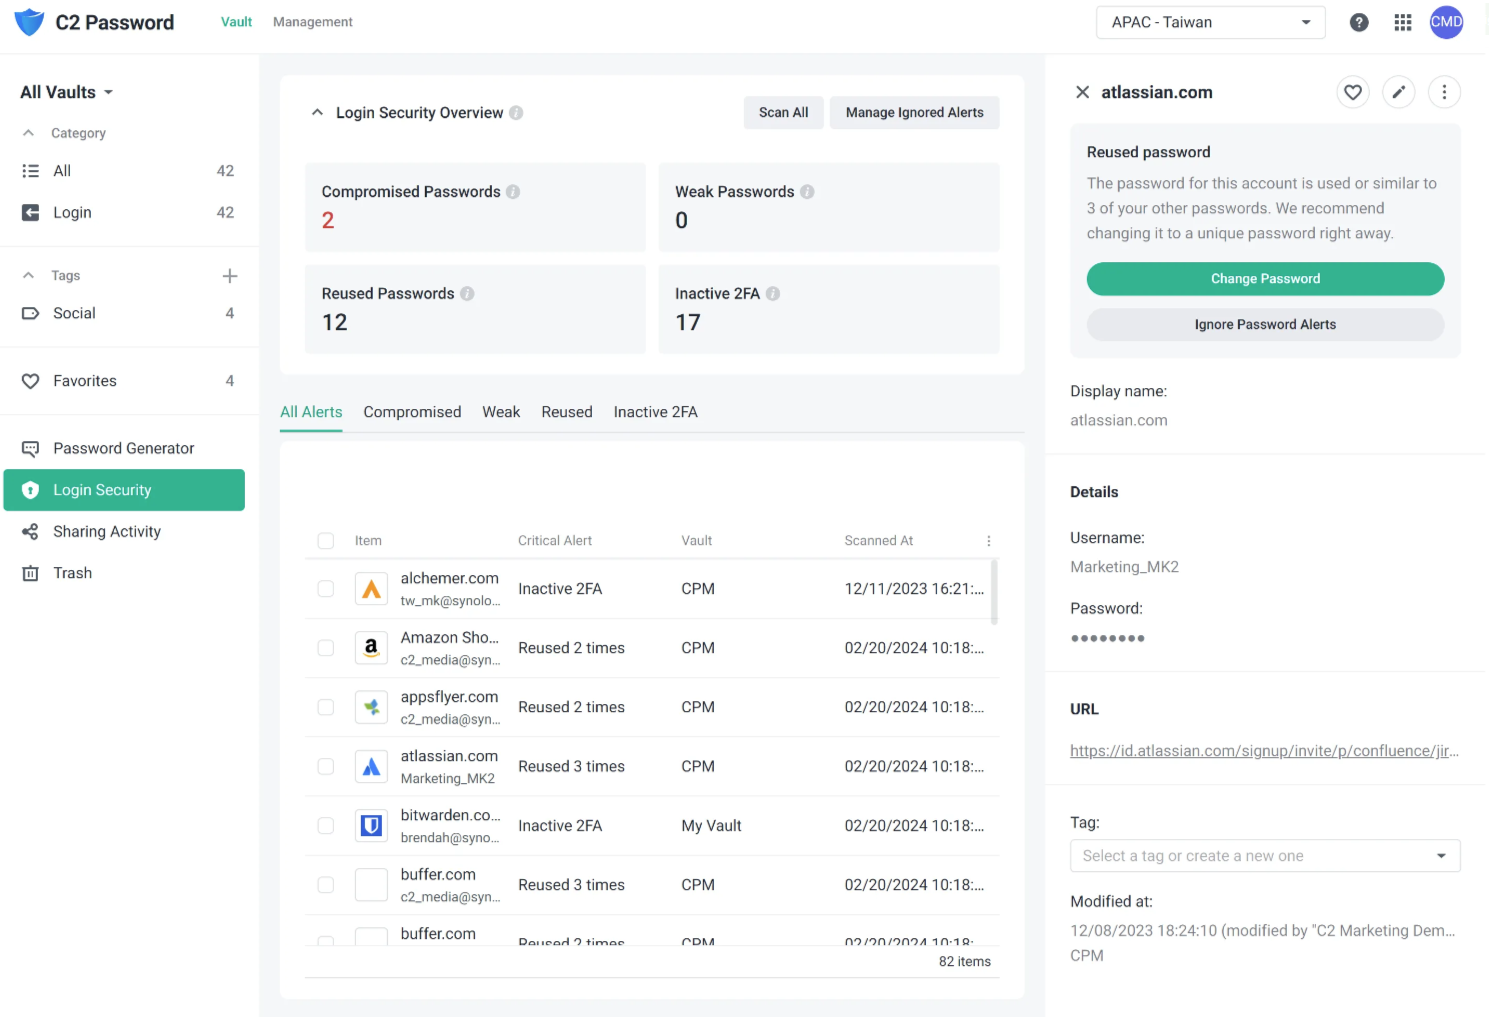The width and height of the screenshot is (1489, 1017).
Task: Switch to the Vault top menu
Action: pyautogui.click(x=236, y=22)
